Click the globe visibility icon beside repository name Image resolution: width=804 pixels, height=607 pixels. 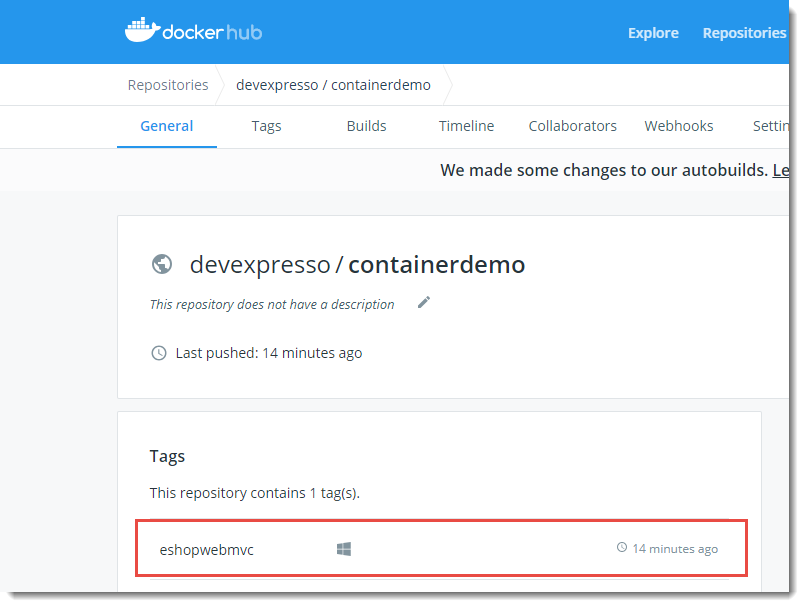click(x=162, y=265)
